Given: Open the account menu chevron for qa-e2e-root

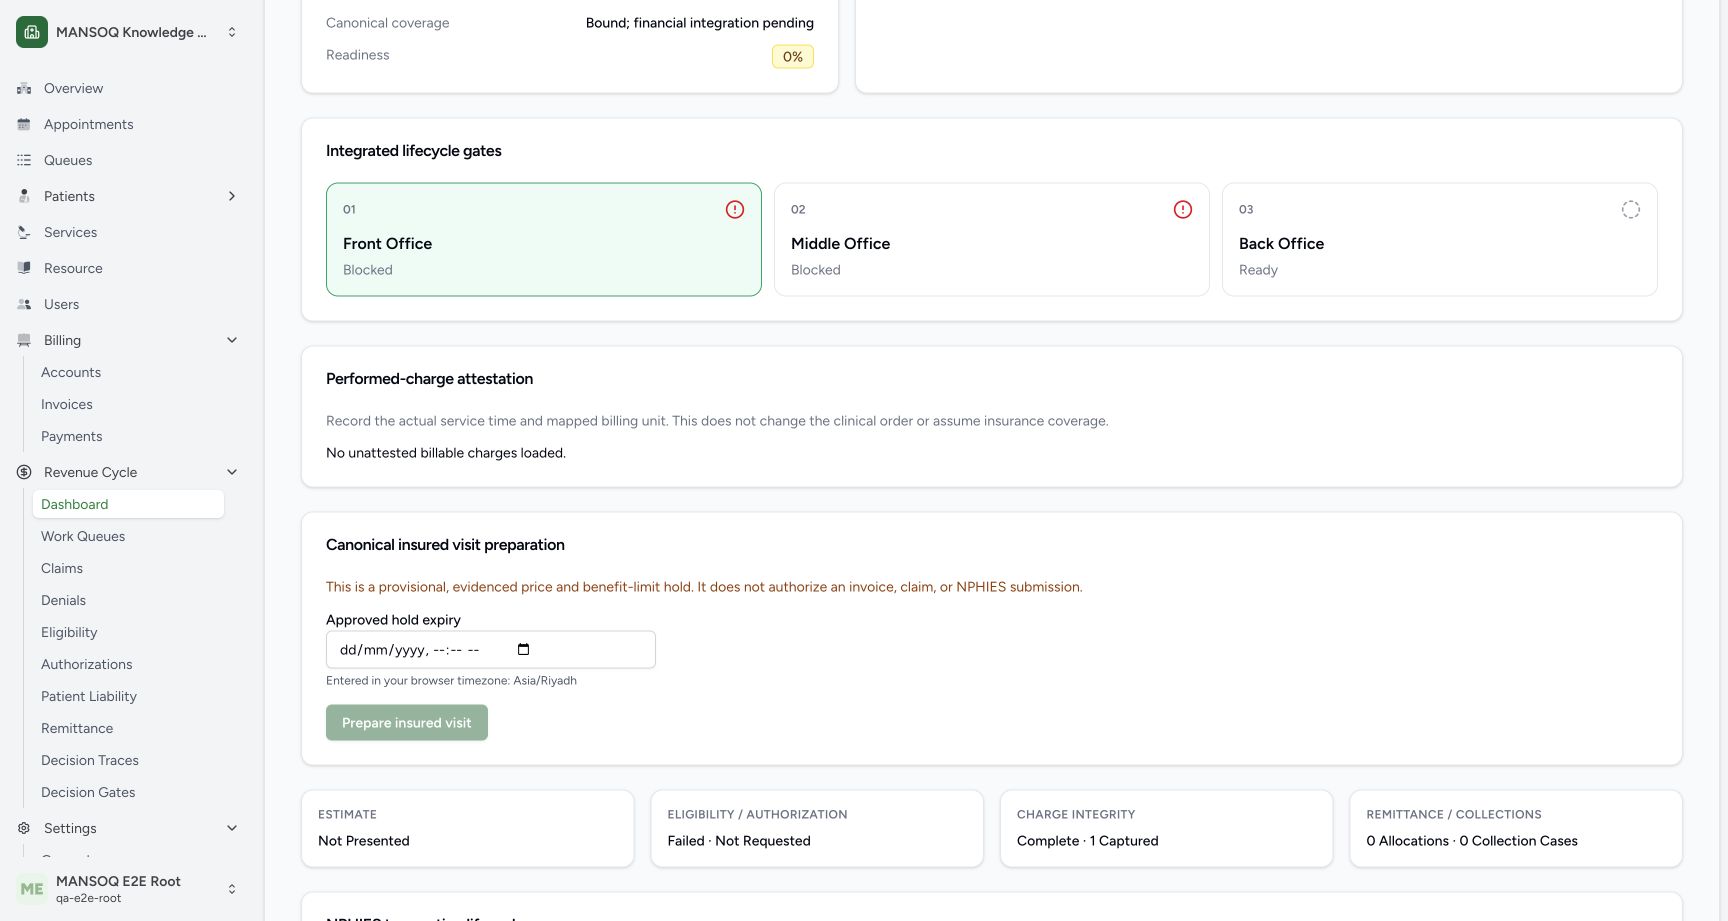Looking at the screenshot, I should pyautogui.click(x=232, y=889).
